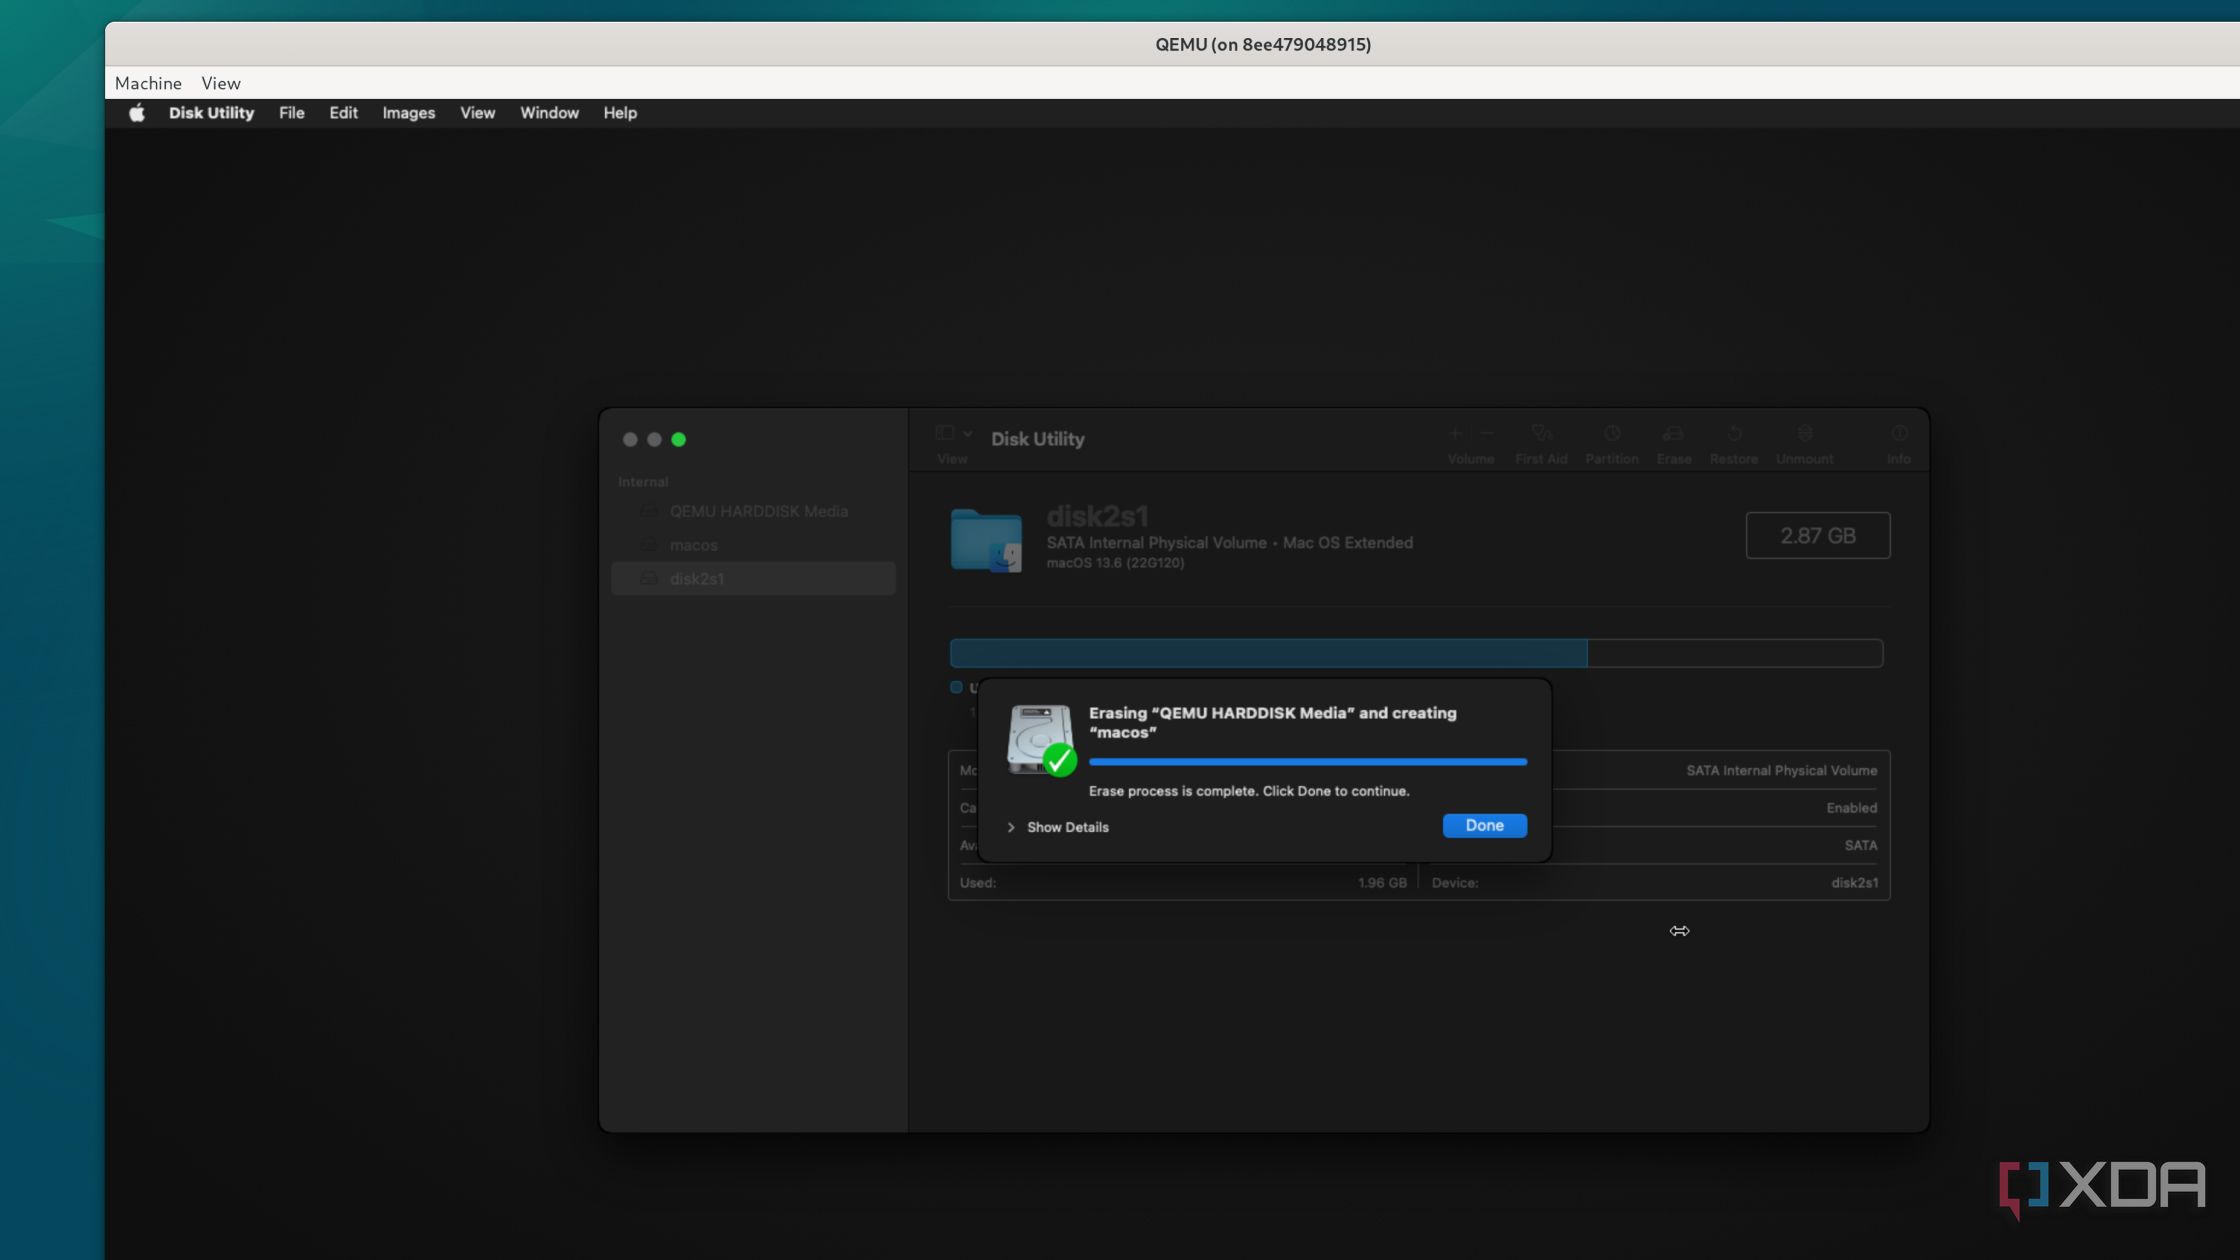Click the 2.87 GB size box

pyautogui.click(x=1817, y=536)
